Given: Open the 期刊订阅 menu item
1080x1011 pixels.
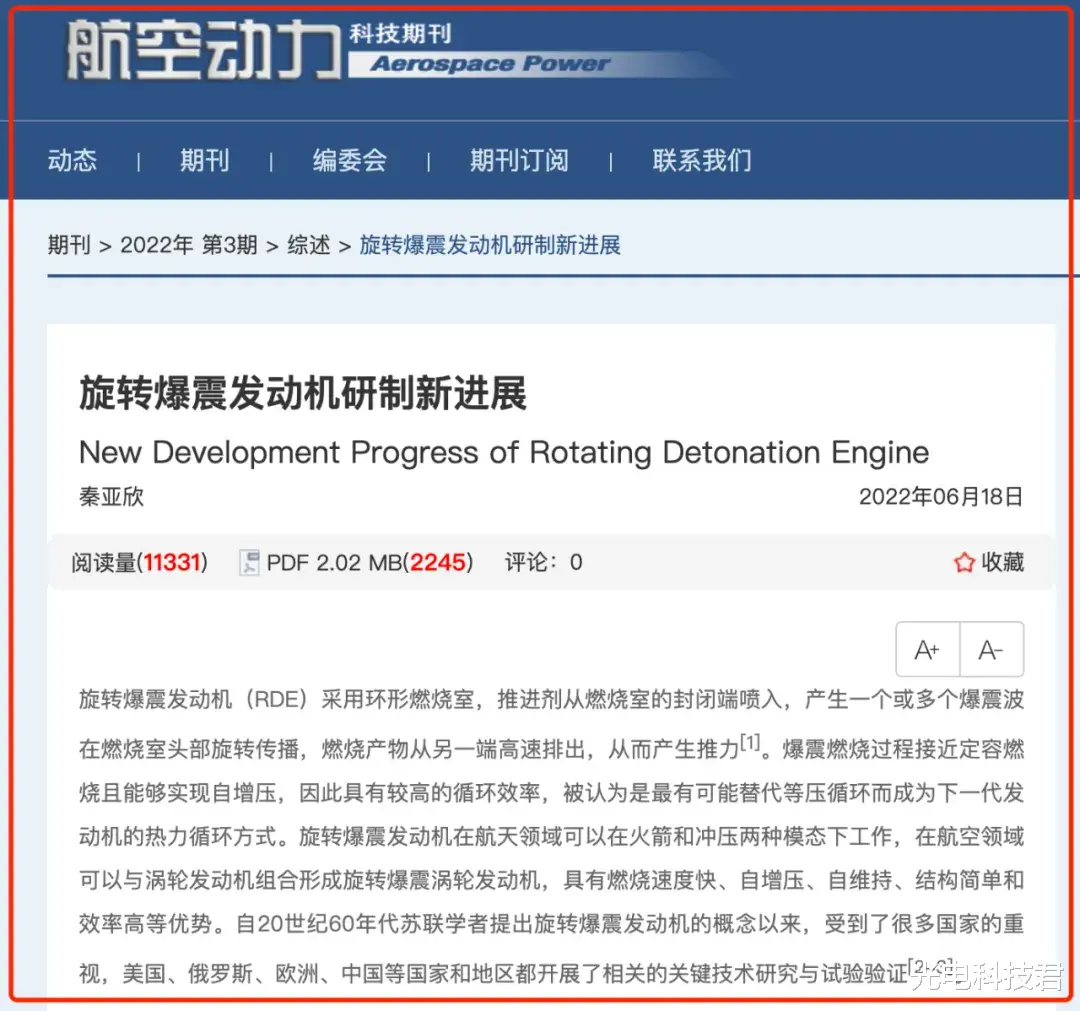Looking at the screenshot, I should [x=519, y=160].
